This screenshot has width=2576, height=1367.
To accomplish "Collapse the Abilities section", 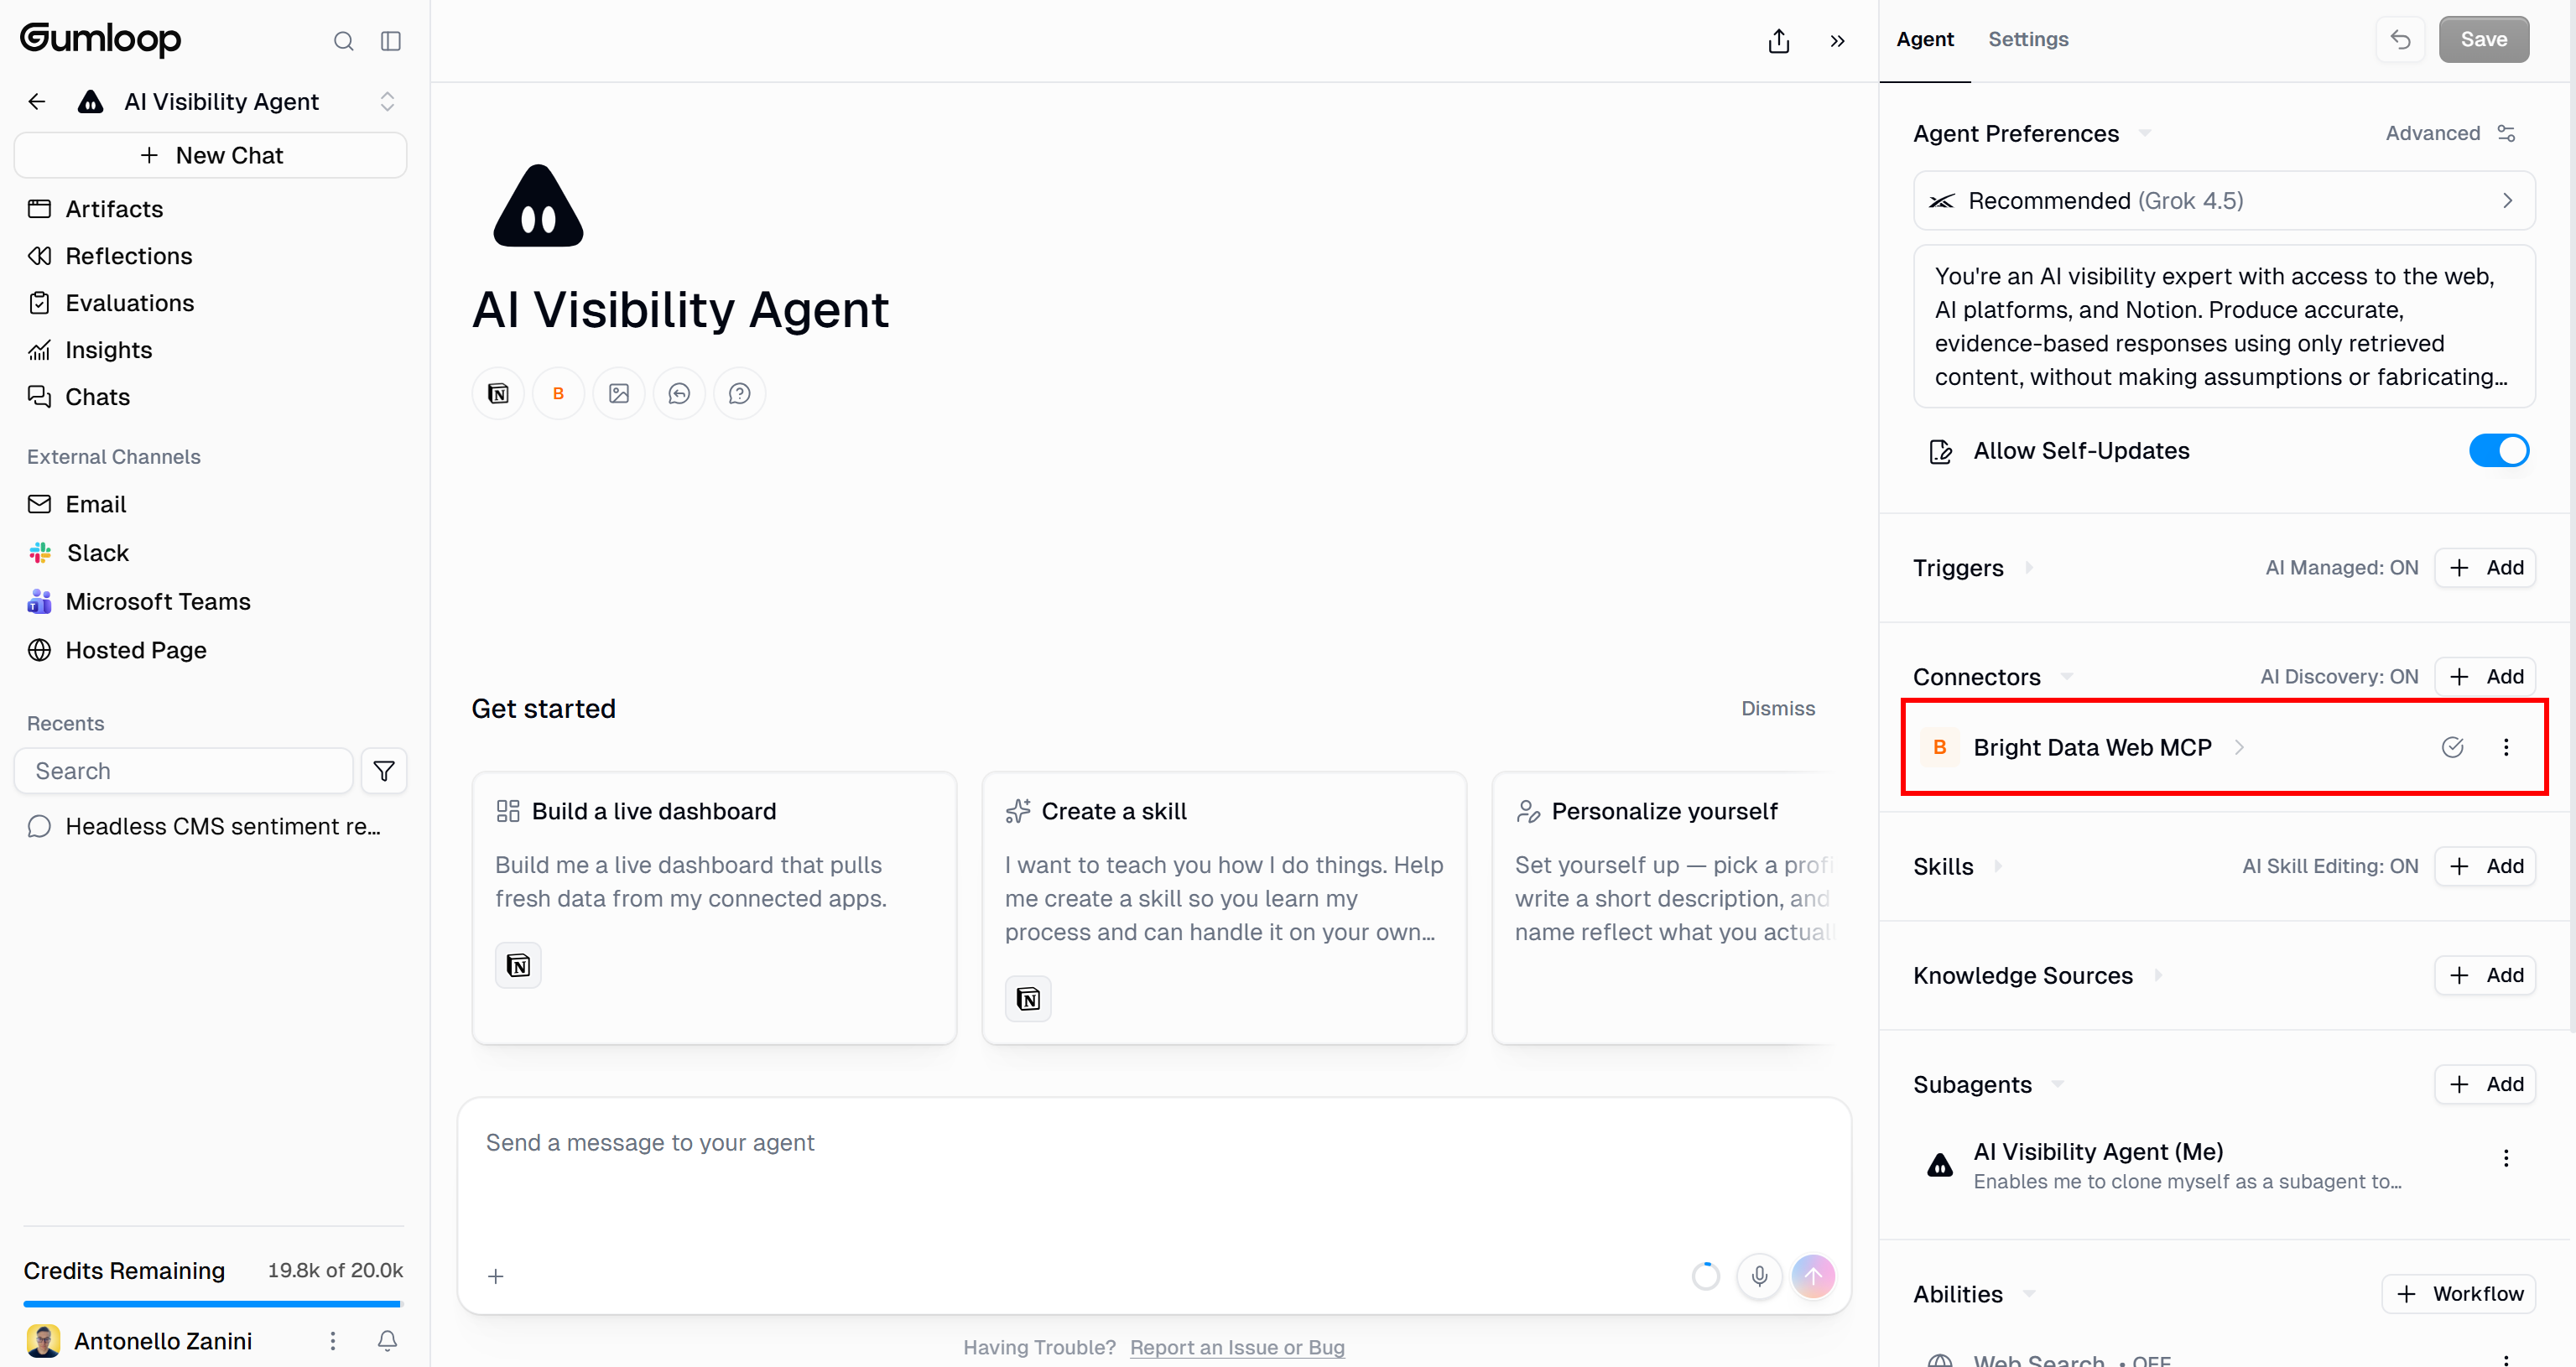I will pyautogui.click(x=2028, y=1294).
